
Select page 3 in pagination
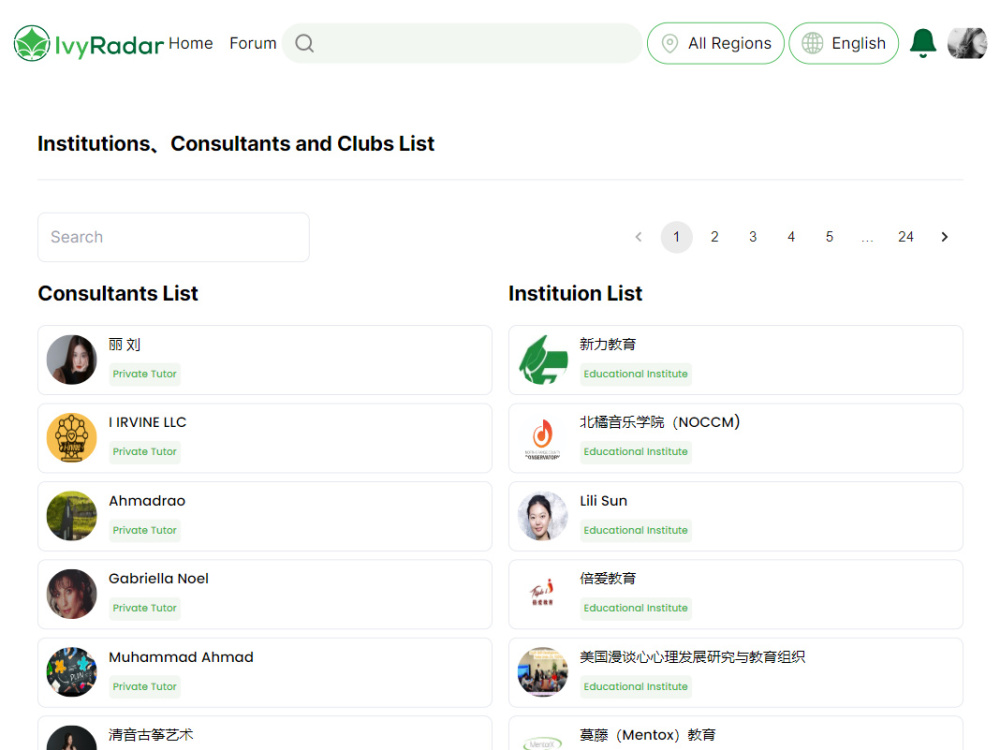pyautogui.click(x=753, y=237)
